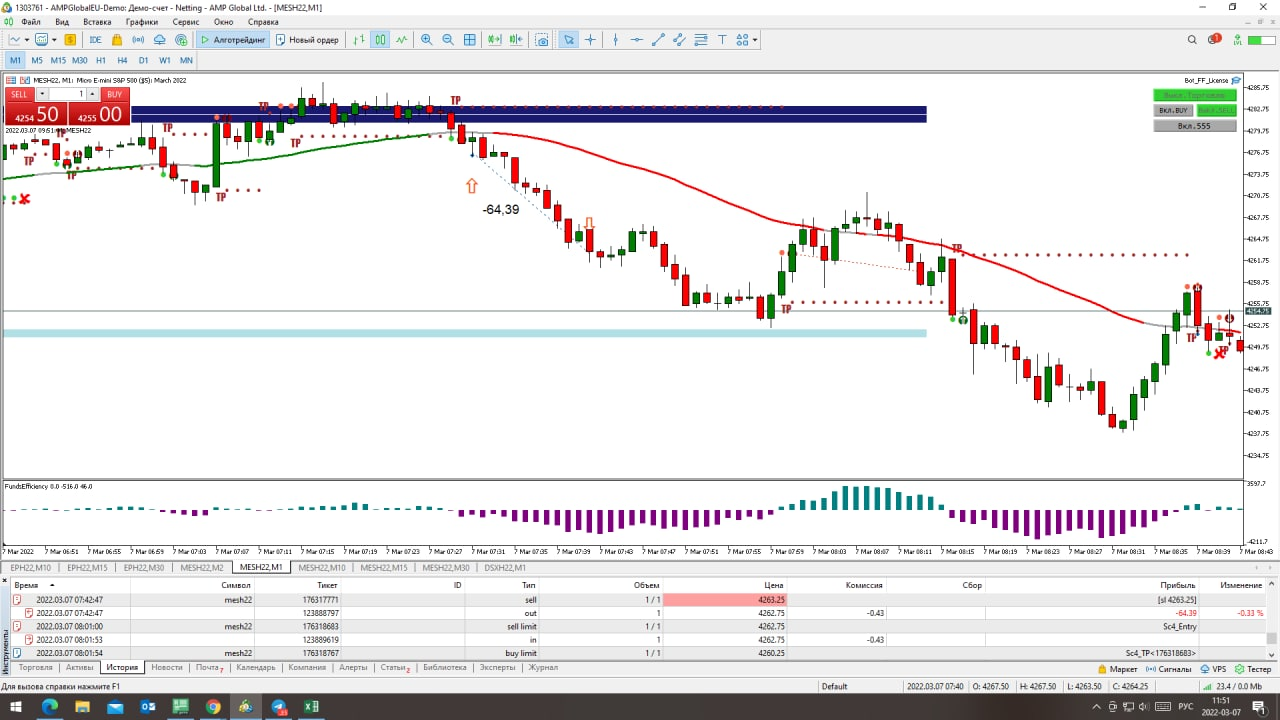Switch timeframe to W1
1280x720 pixels.
coord(165,60)
